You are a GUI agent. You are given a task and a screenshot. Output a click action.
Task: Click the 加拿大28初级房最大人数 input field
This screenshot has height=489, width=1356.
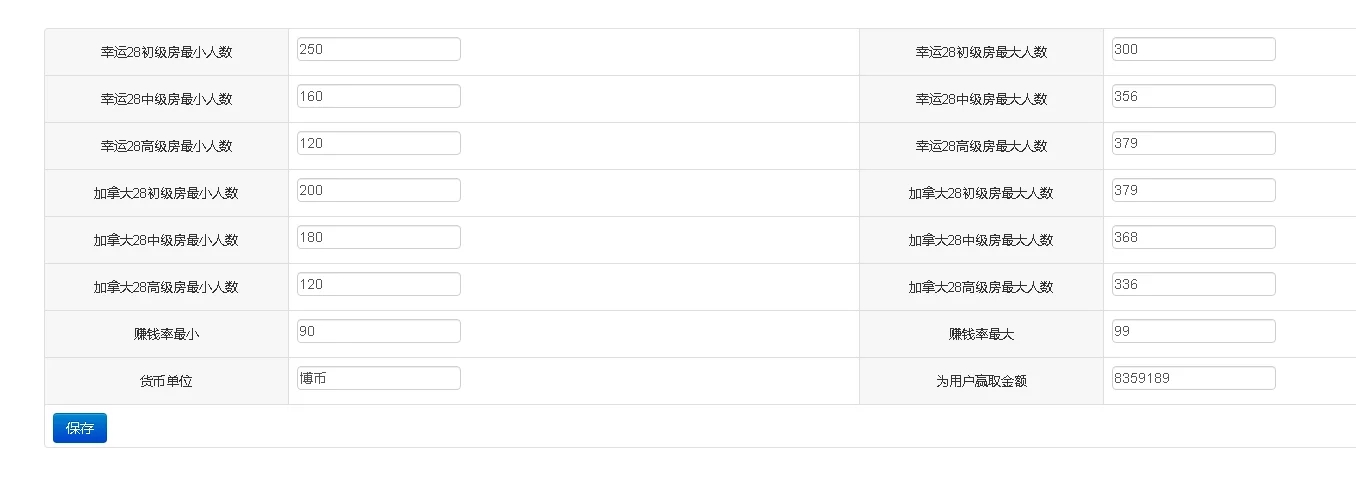pyautogui.click(x=1193, y=190)
